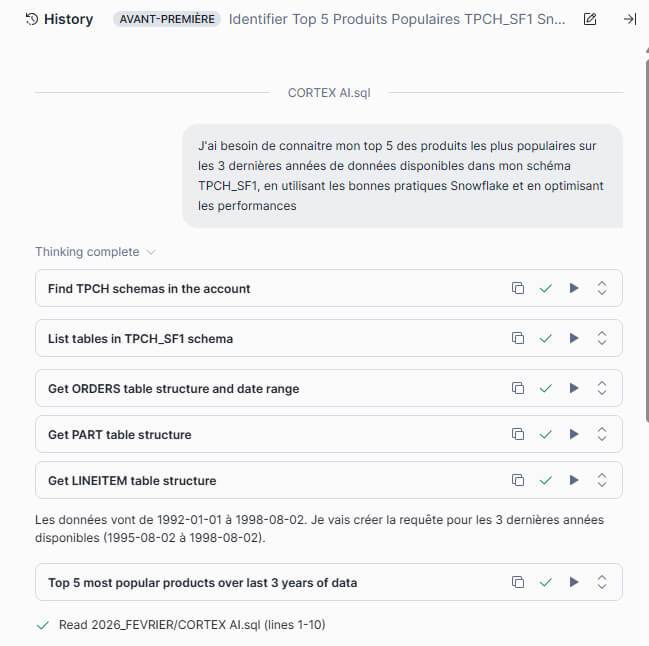
Task: Expand the 'List tables in TPCH_SF1 schema' block
Action: coord(602,338)
